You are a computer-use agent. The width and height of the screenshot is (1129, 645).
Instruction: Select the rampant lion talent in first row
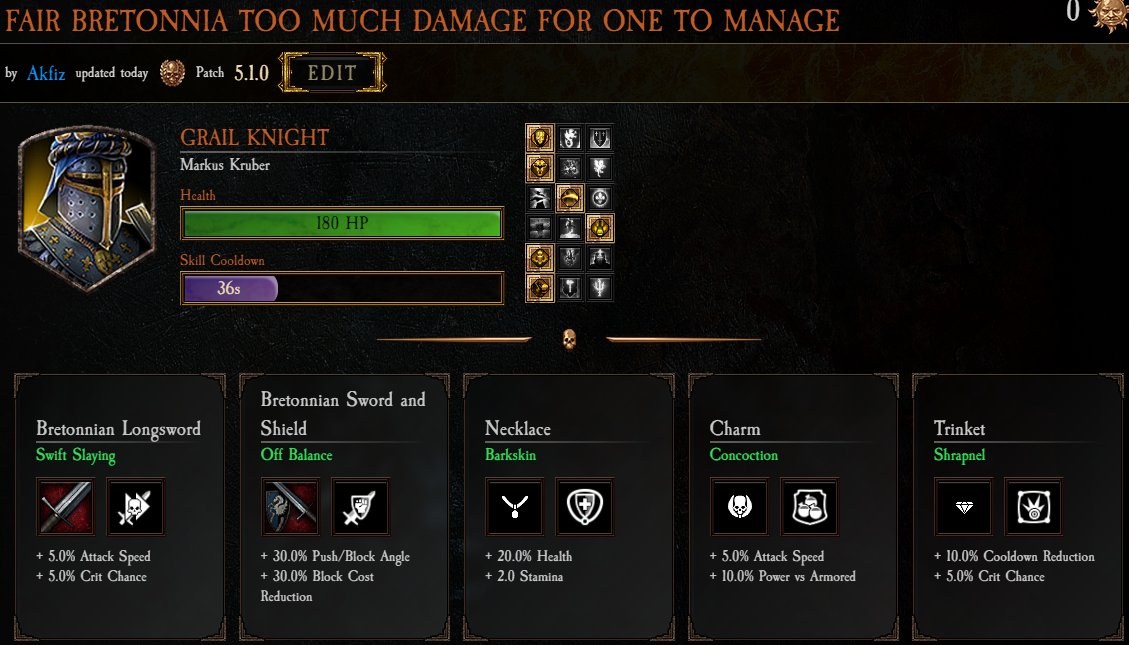pyautogui.click(x=570, y=137)
